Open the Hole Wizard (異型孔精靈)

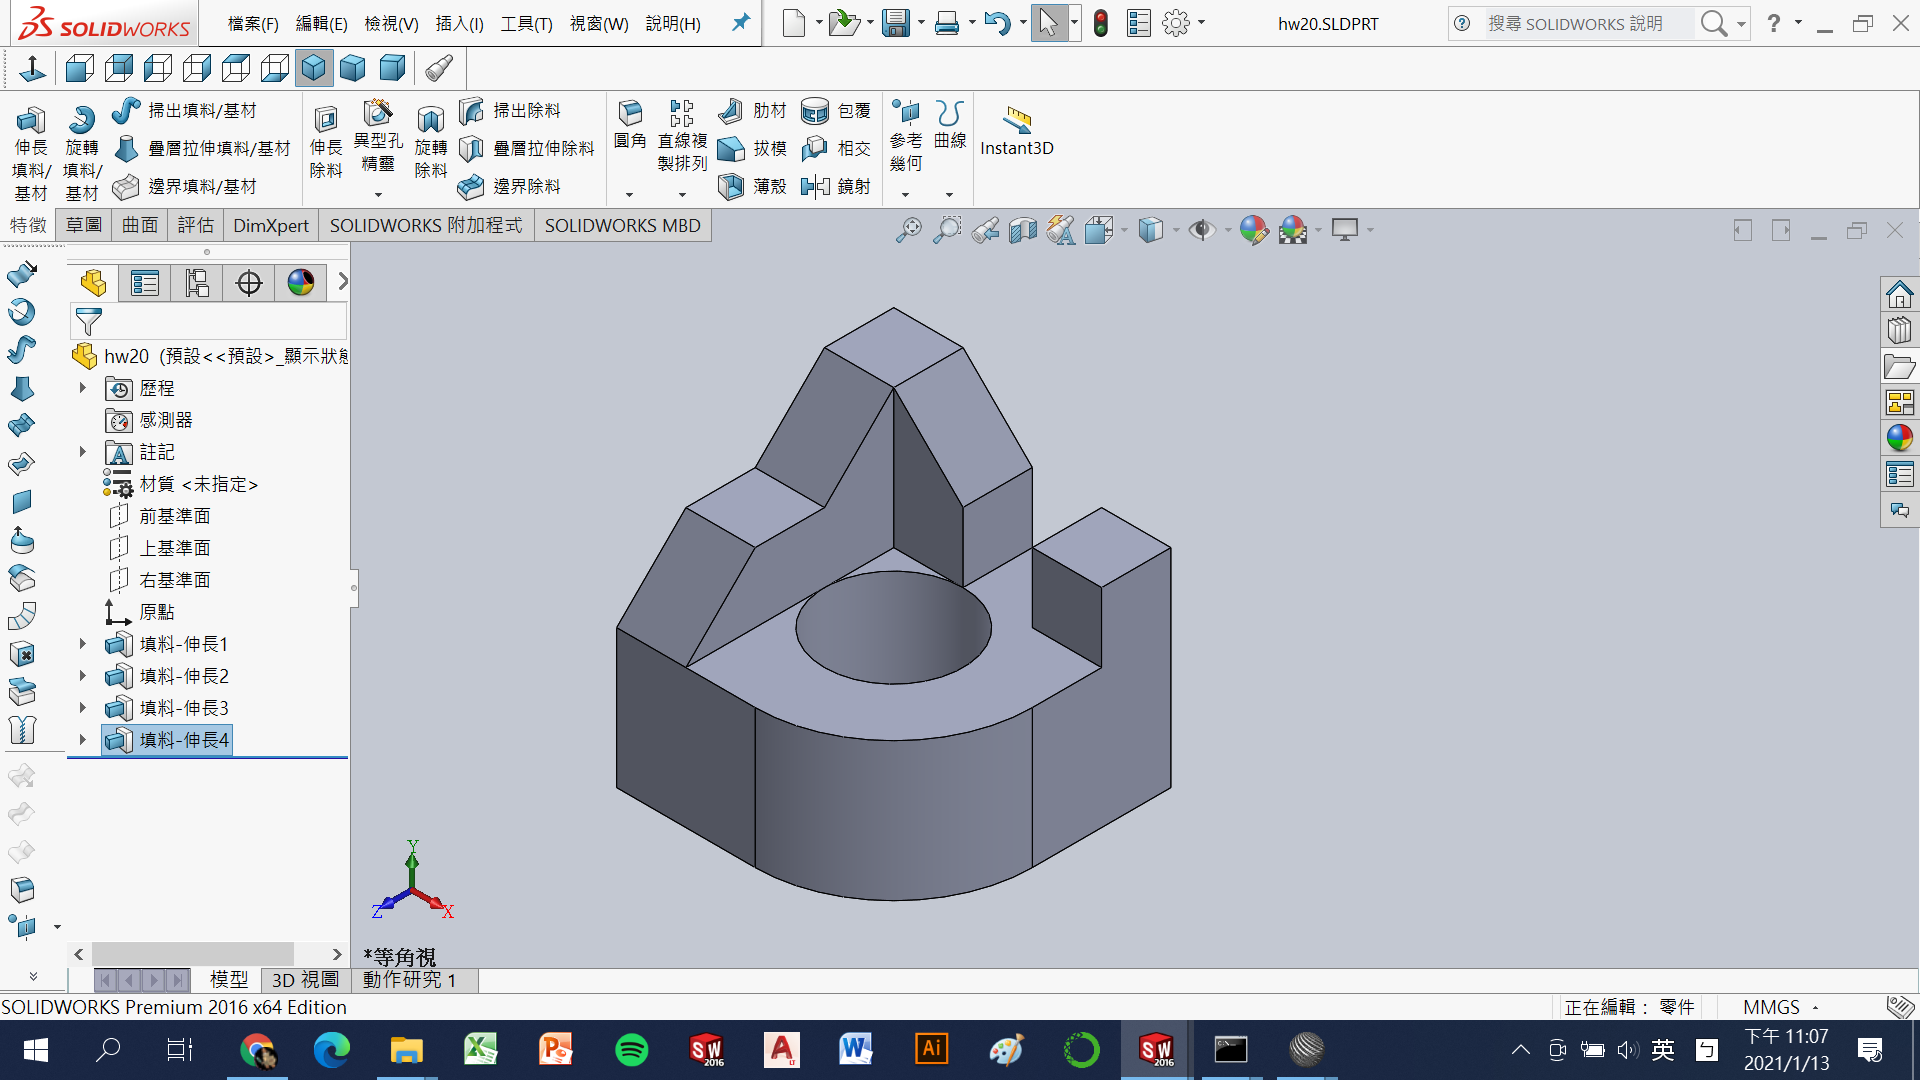[378, 114]
